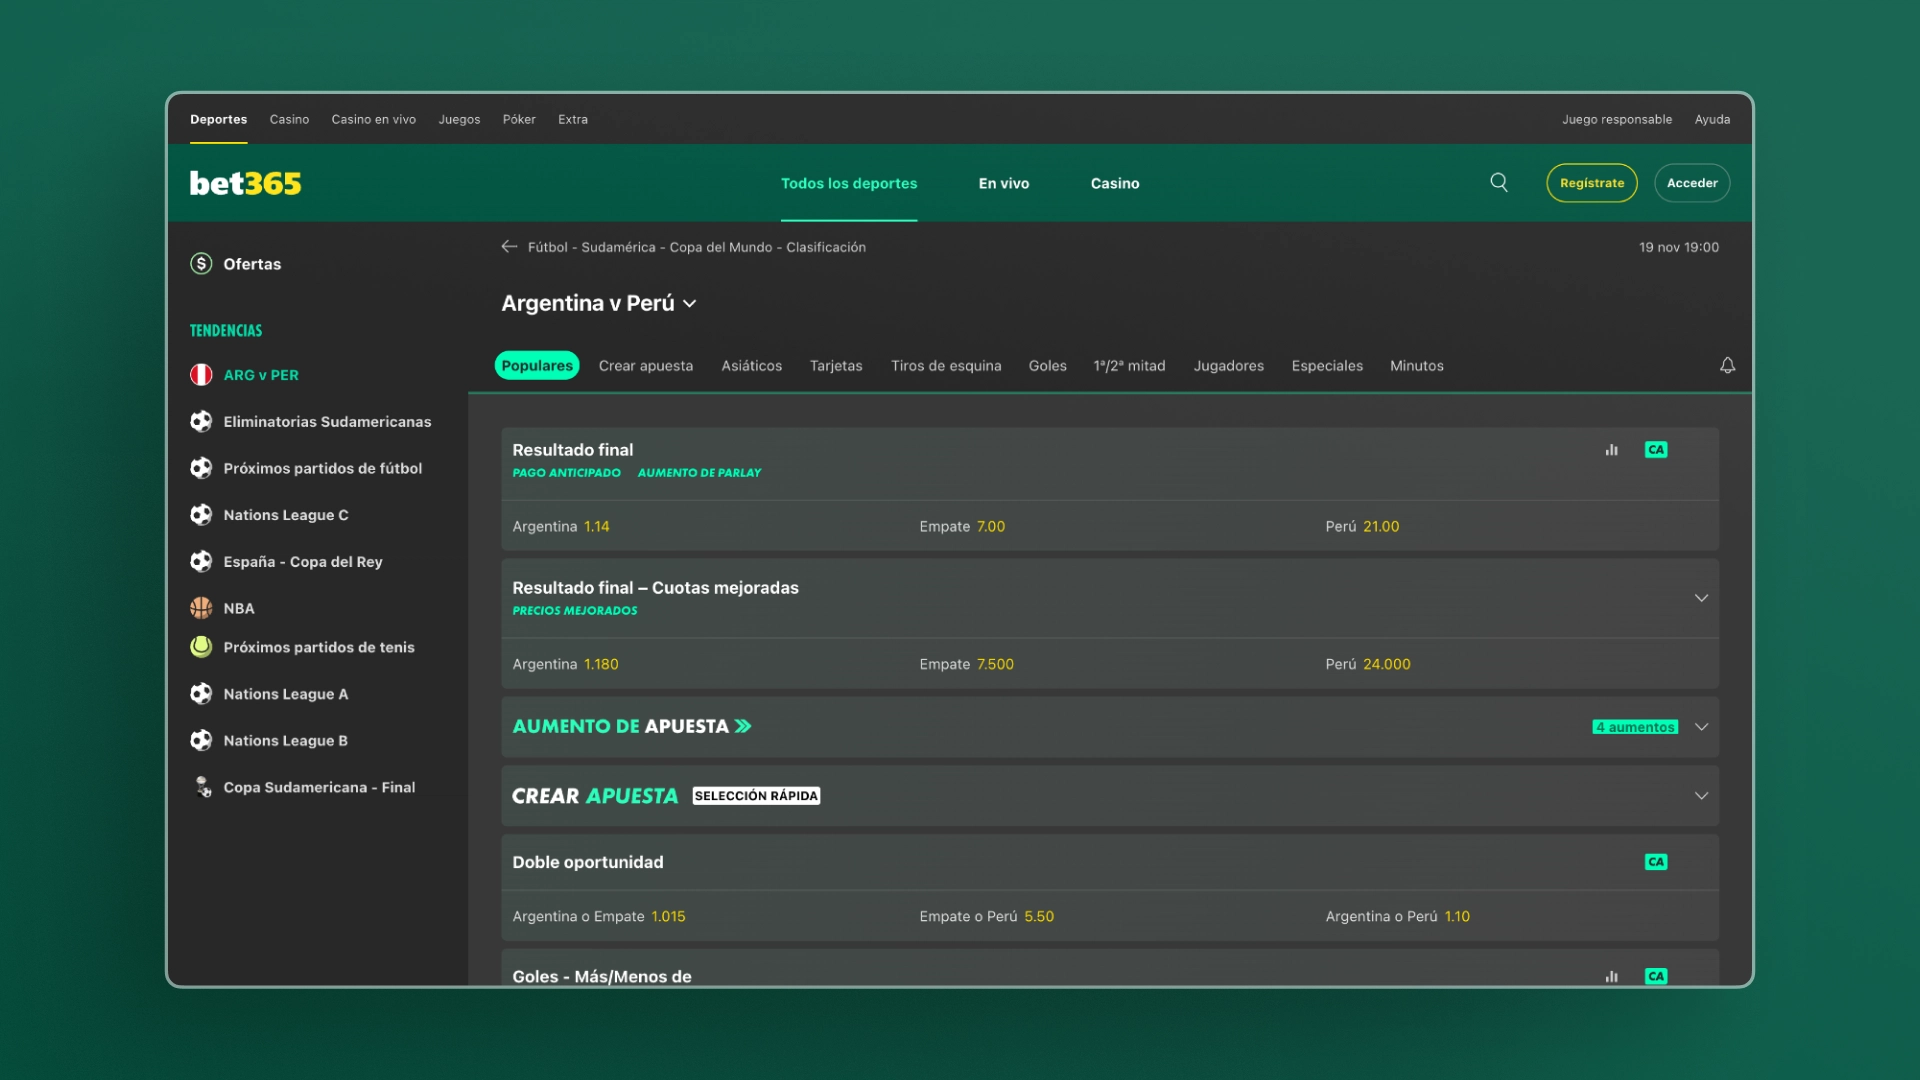Click the Copa Sudamericana - Final player icon
Image resolution: width=1920 pixels, height=1080 pixels.
[x=203, y=787]
